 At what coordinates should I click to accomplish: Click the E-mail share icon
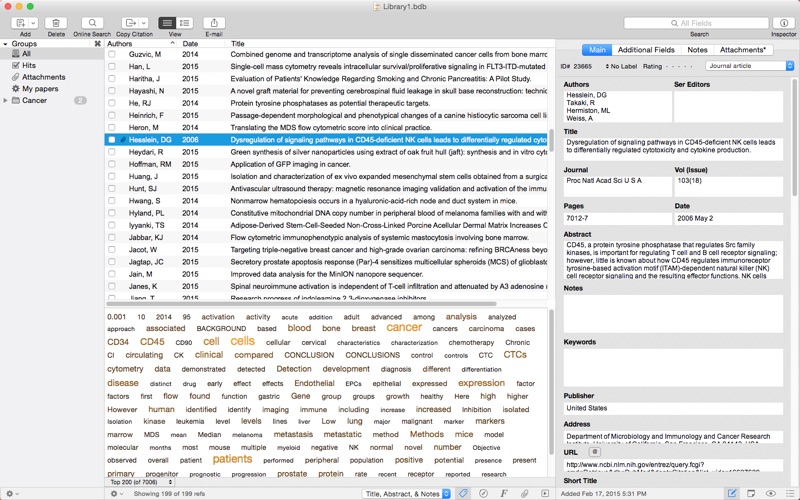pos(214,23)
